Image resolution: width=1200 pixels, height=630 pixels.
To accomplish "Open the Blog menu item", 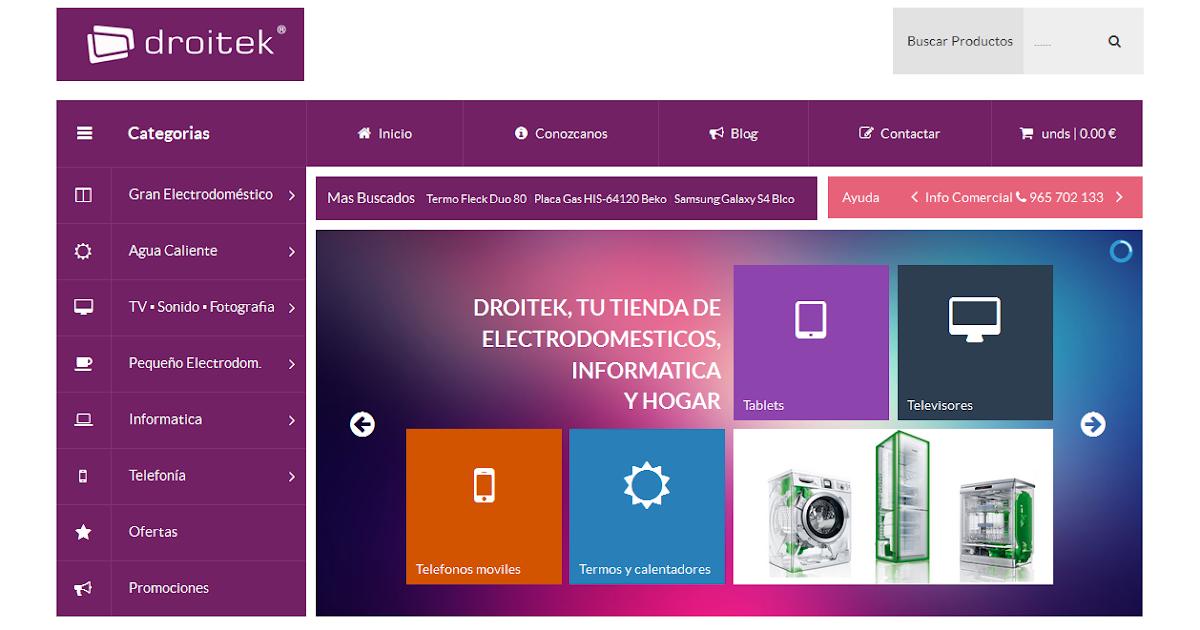I will (734, 133).
